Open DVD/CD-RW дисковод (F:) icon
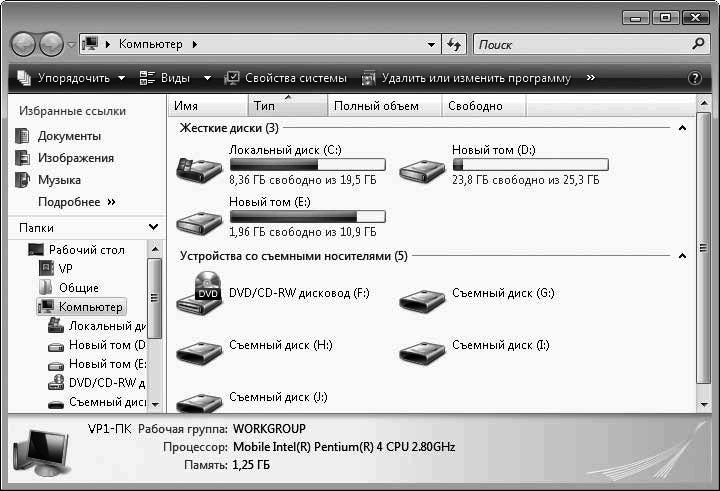 200,293
